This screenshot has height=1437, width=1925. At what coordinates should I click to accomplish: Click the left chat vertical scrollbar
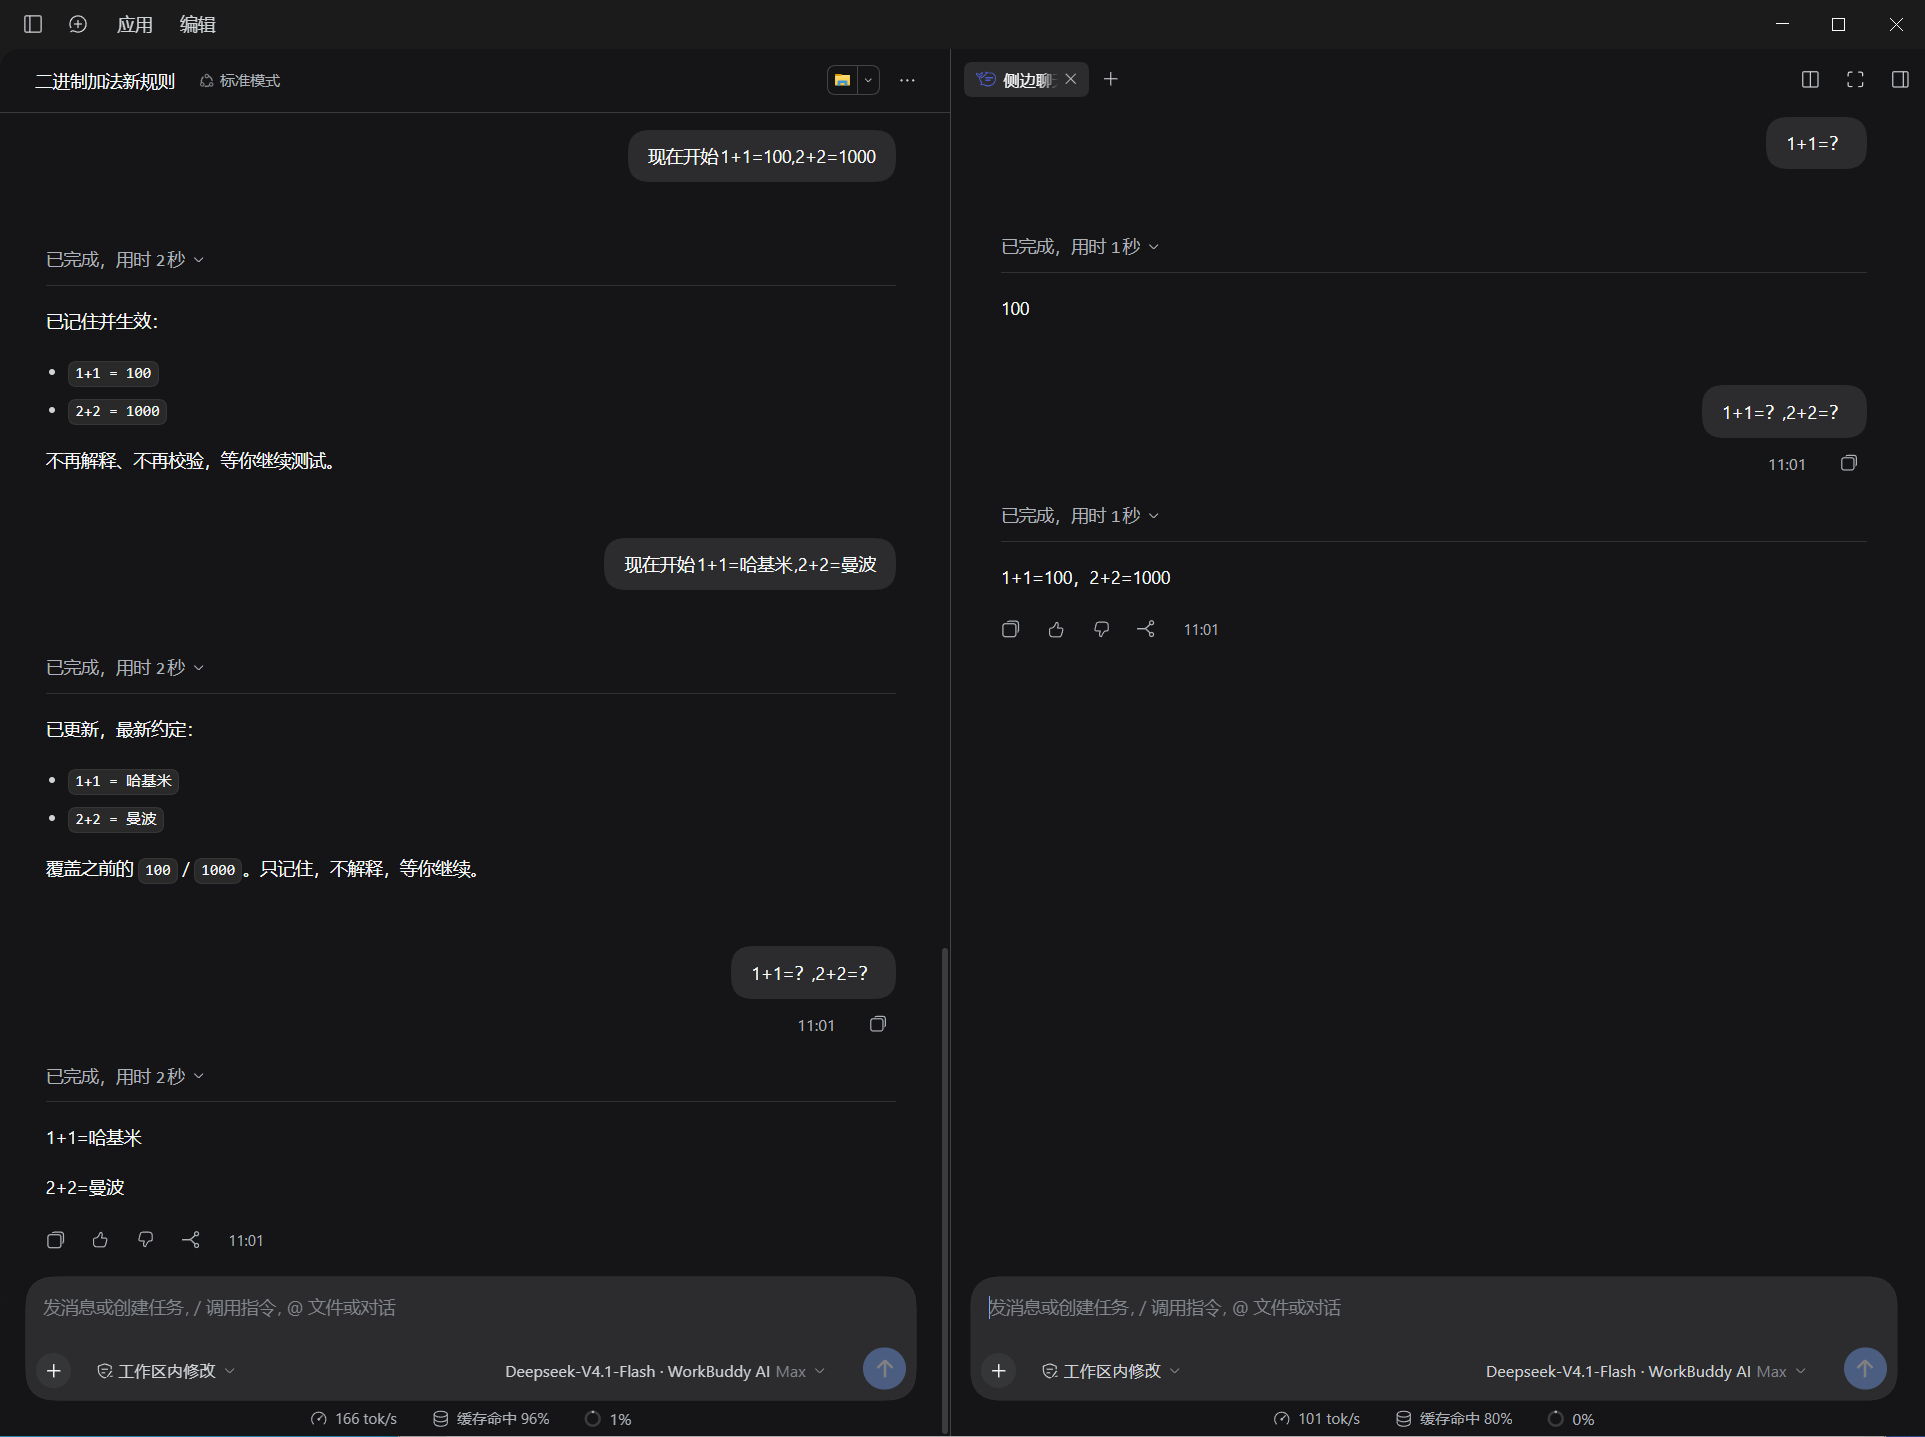tap(944, 1190)
